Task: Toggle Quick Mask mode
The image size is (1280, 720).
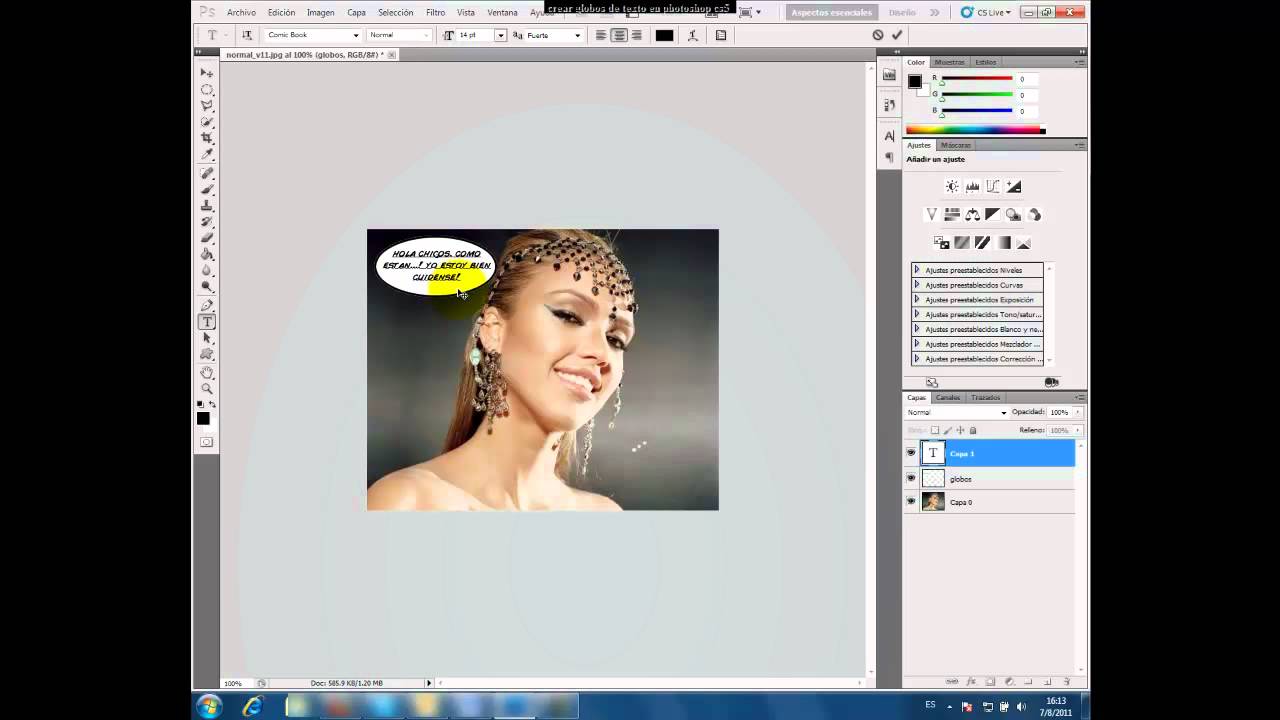Action: click(206, 442)
